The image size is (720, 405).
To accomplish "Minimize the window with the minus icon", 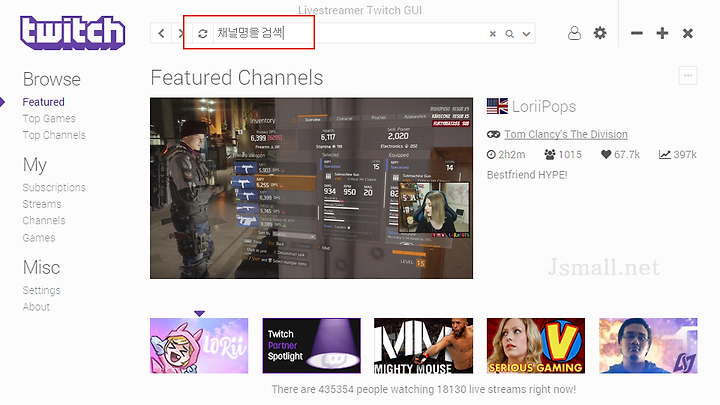I will (x=636, y=33).
